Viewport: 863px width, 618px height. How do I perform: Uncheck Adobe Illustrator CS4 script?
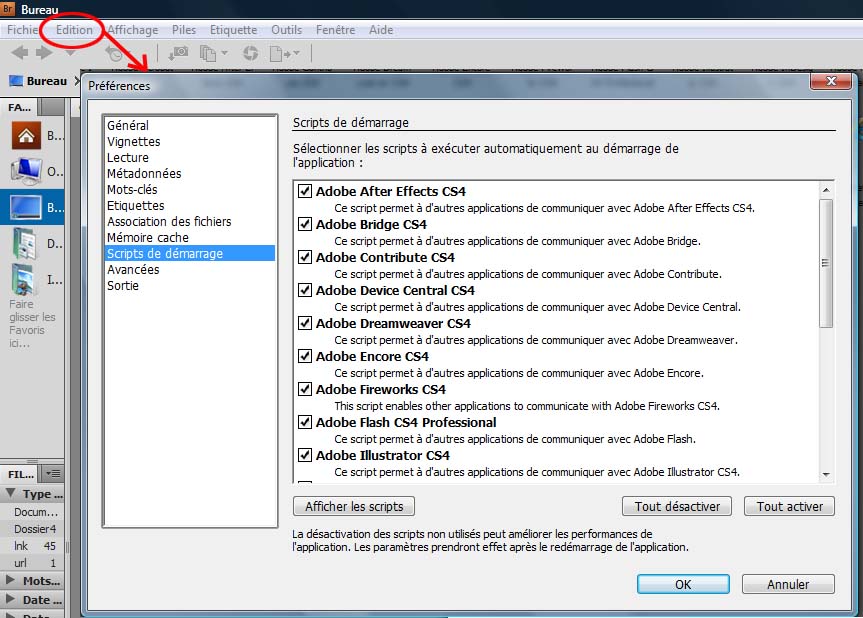click(305, 455)
